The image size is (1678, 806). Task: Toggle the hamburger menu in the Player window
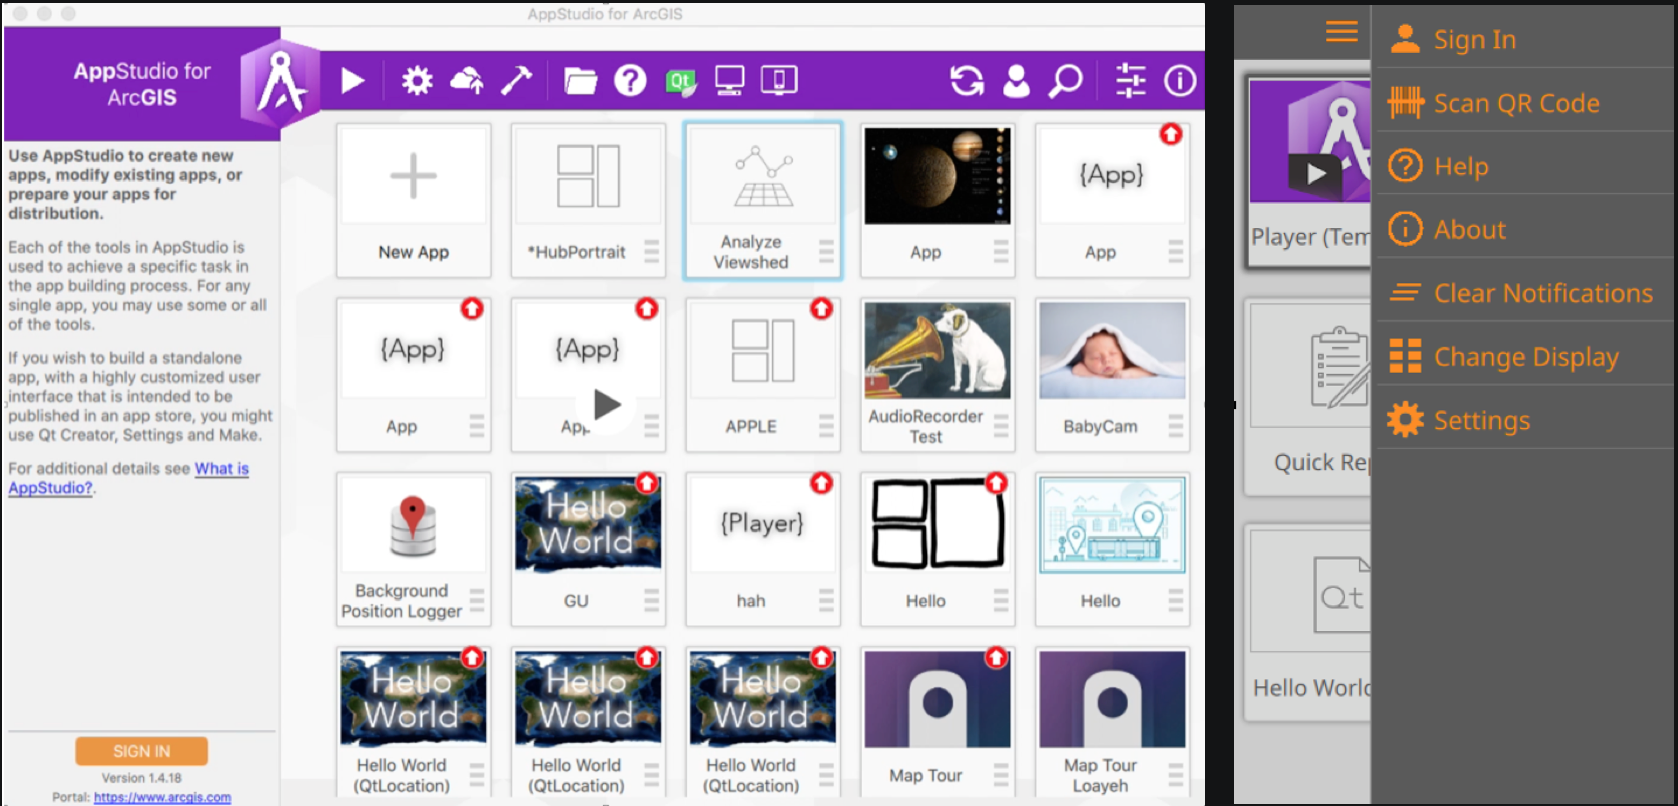pos(1342,31)
